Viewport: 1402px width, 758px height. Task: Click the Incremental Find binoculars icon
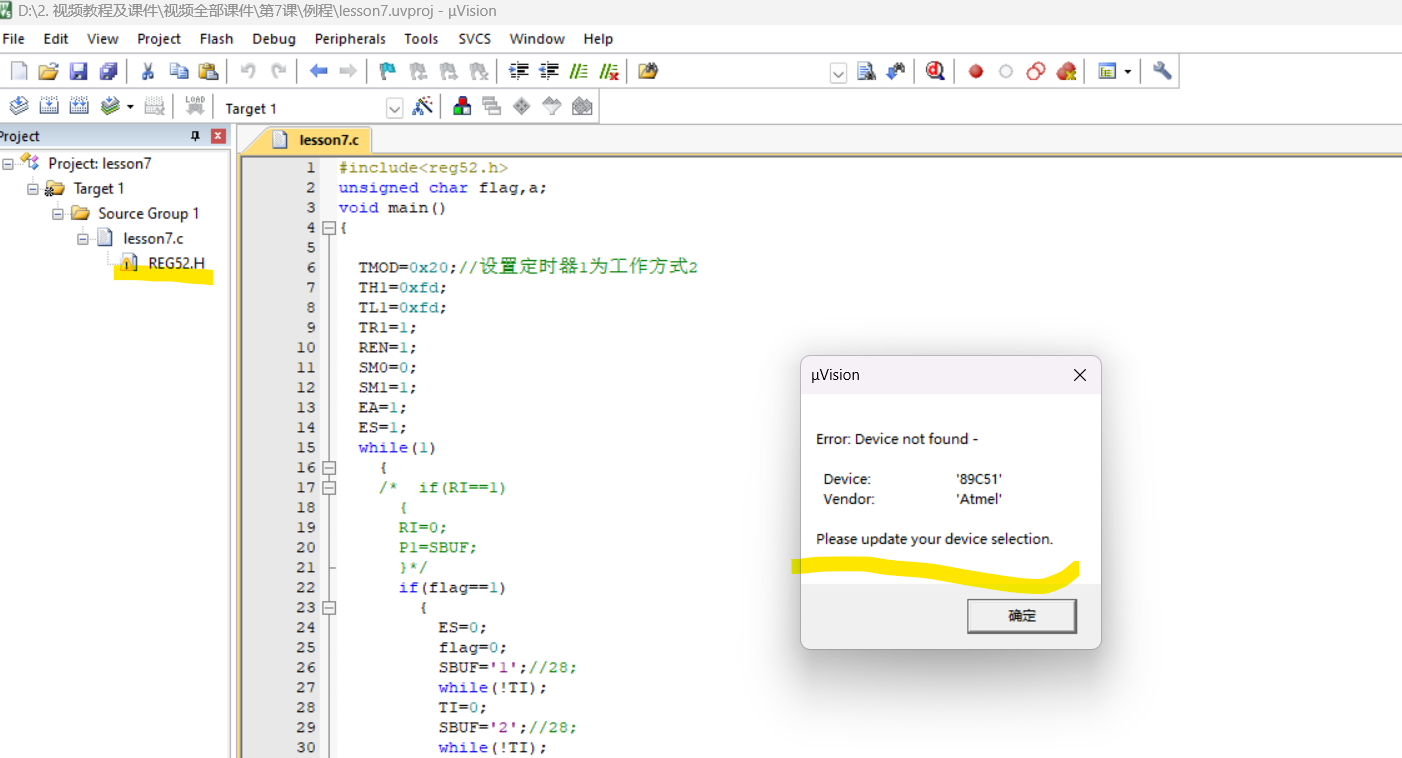click(x=896, y=71)
